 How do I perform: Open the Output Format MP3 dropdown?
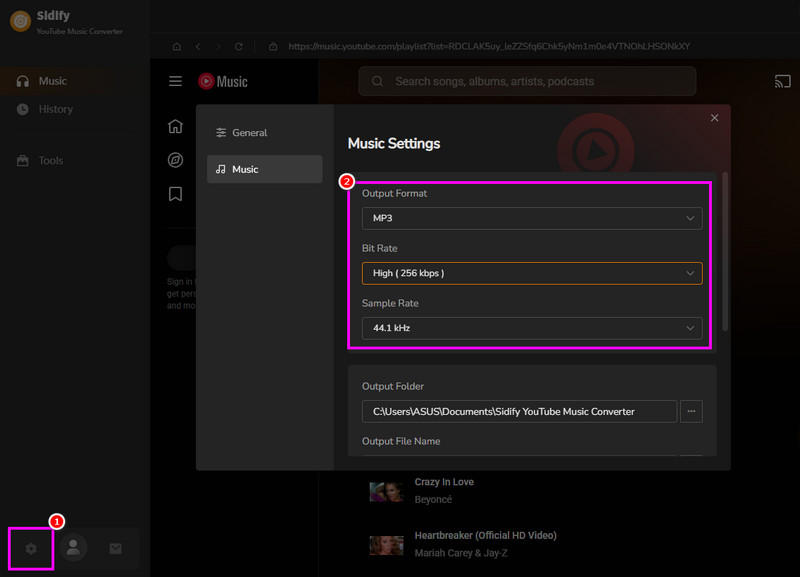point(532,218)
